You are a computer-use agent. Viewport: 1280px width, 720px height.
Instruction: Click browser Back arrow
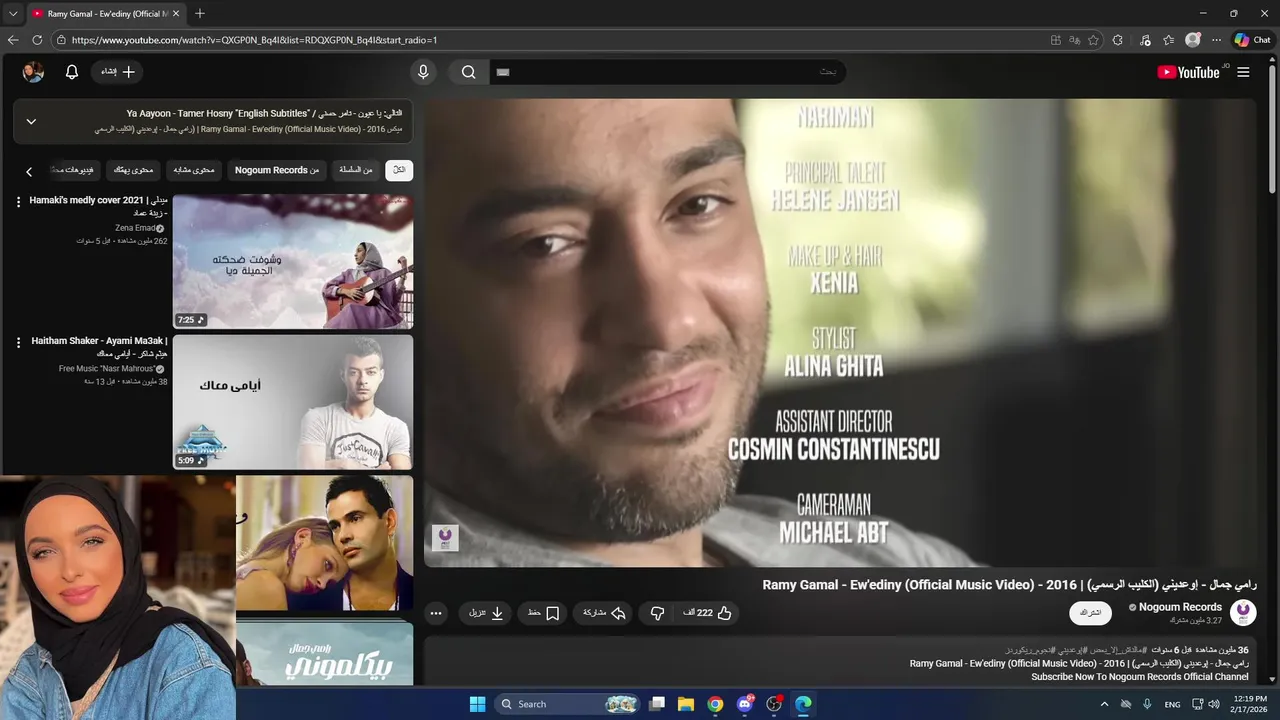coord(13,40)
